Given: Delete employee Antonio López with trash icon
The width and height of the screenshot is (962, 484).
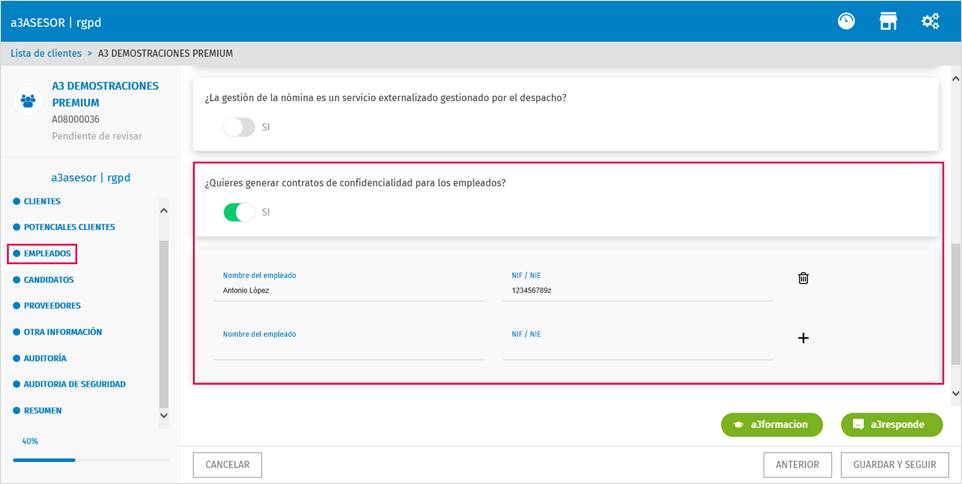Looking at the screenshot, I should (803, 278).
